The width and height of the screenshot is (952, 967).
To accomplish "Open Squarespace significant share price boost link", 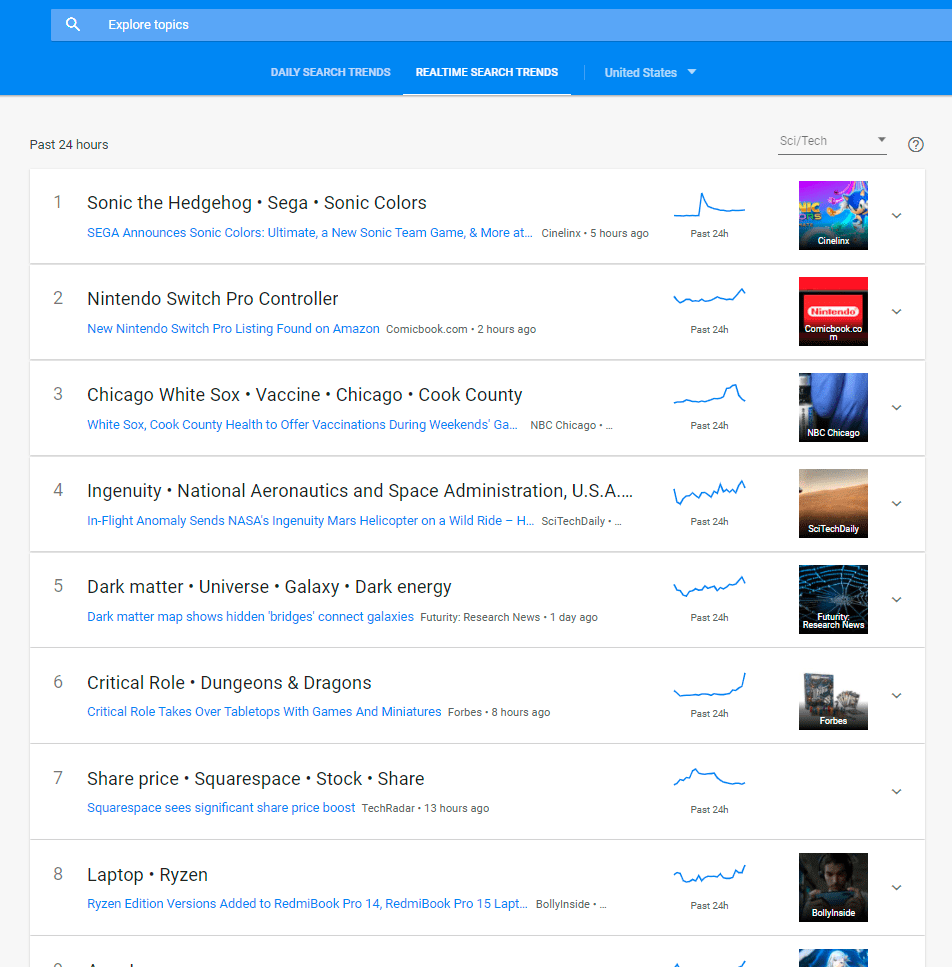I will click(x=221, y=808).
